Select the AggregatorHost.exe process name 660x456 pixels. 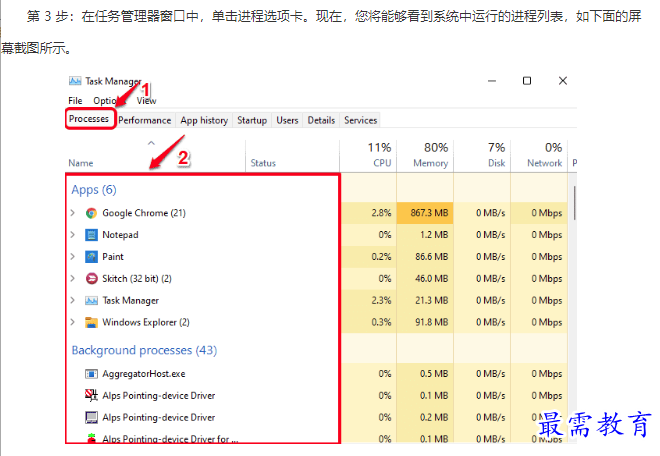(x=144, y=374)
